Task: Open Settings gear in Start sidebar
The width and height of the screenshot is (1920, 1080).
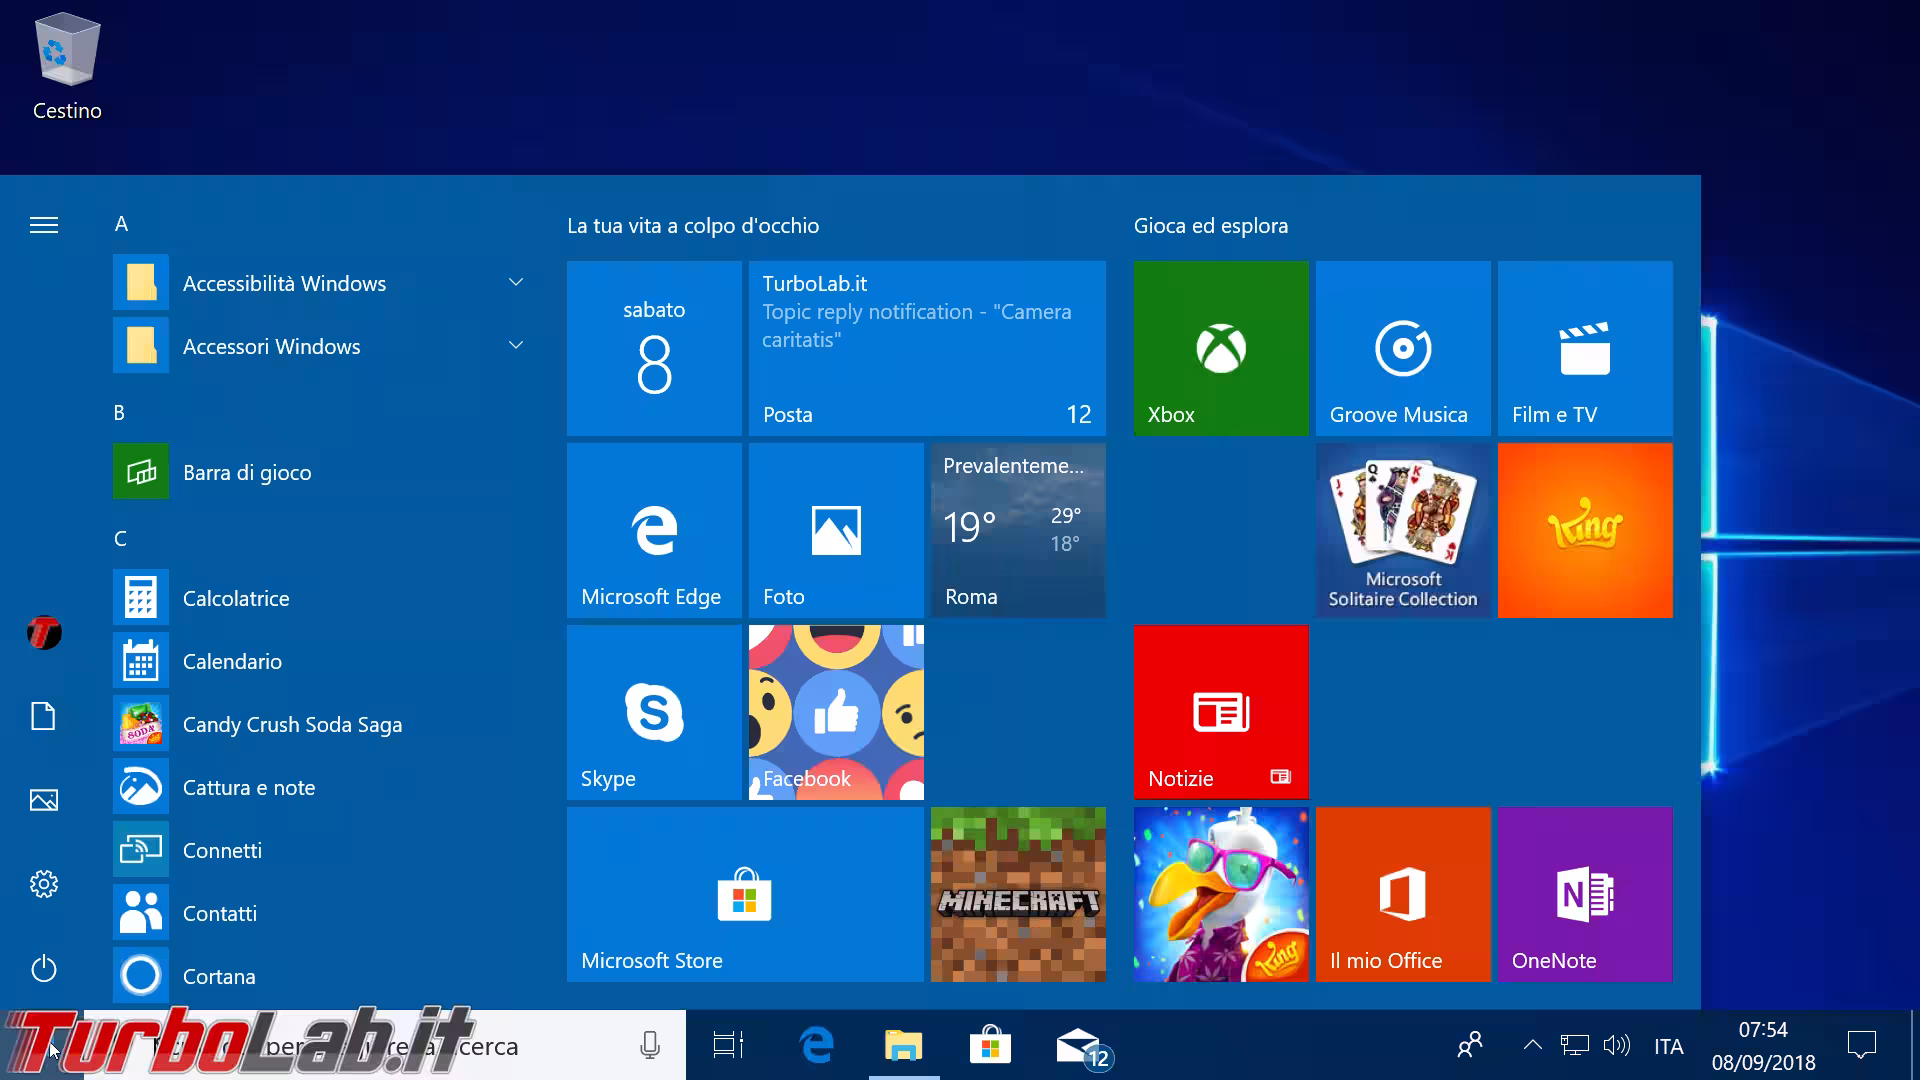Action: (x=44, y=884)
